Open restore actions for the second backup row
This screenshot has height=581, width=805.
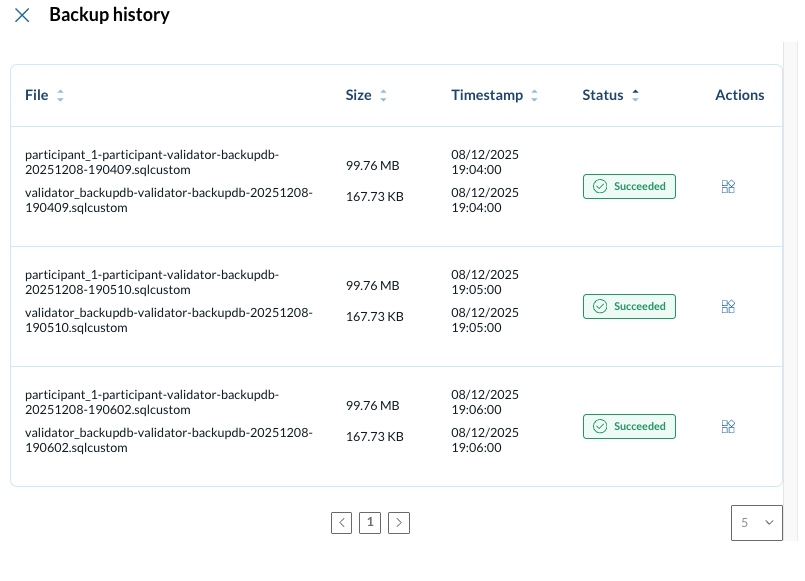point(728,306)
